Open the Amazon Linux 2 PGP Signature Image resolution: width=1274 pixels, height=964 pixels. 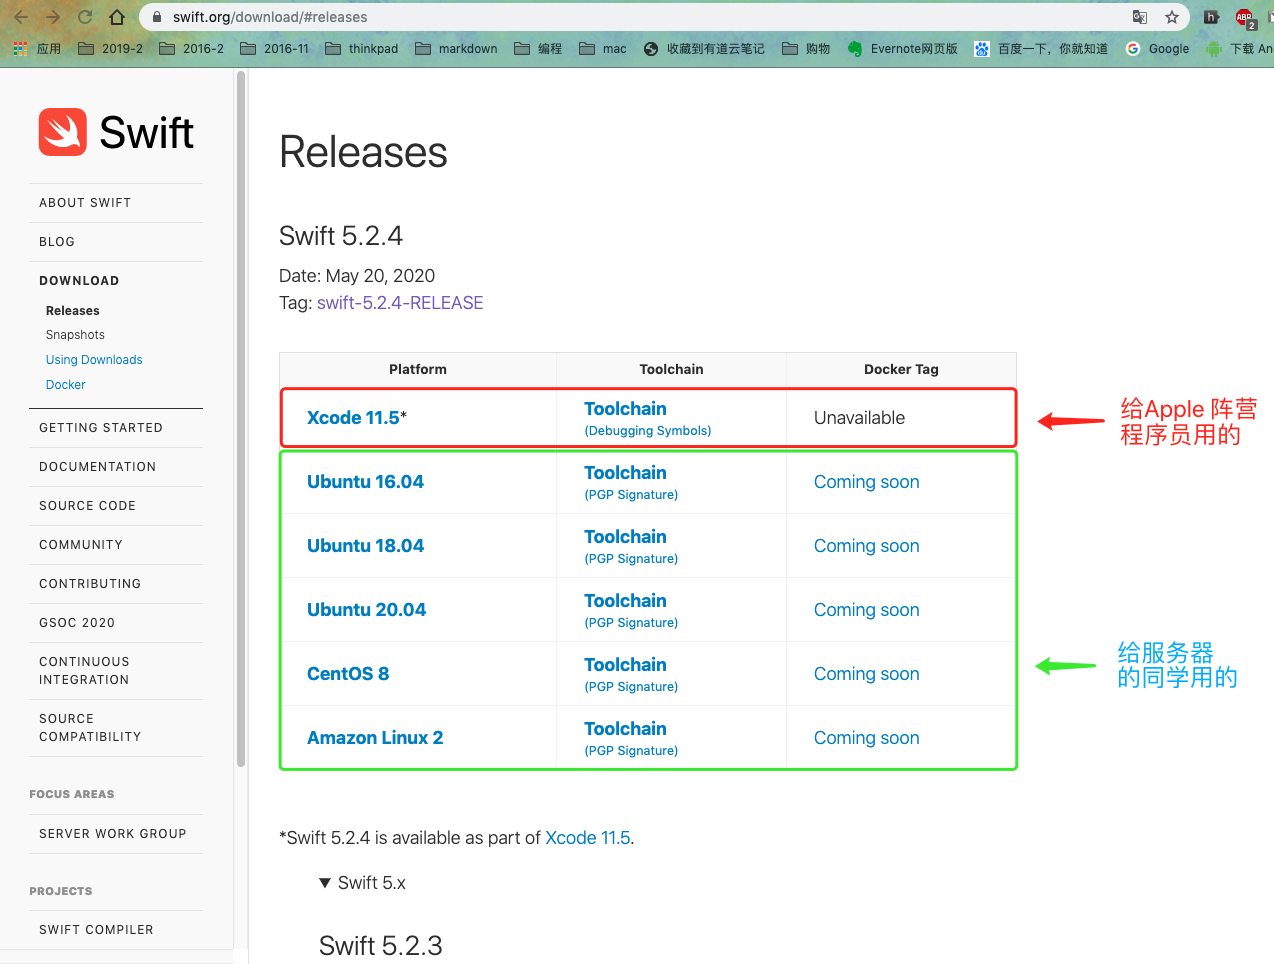[631, 751]
